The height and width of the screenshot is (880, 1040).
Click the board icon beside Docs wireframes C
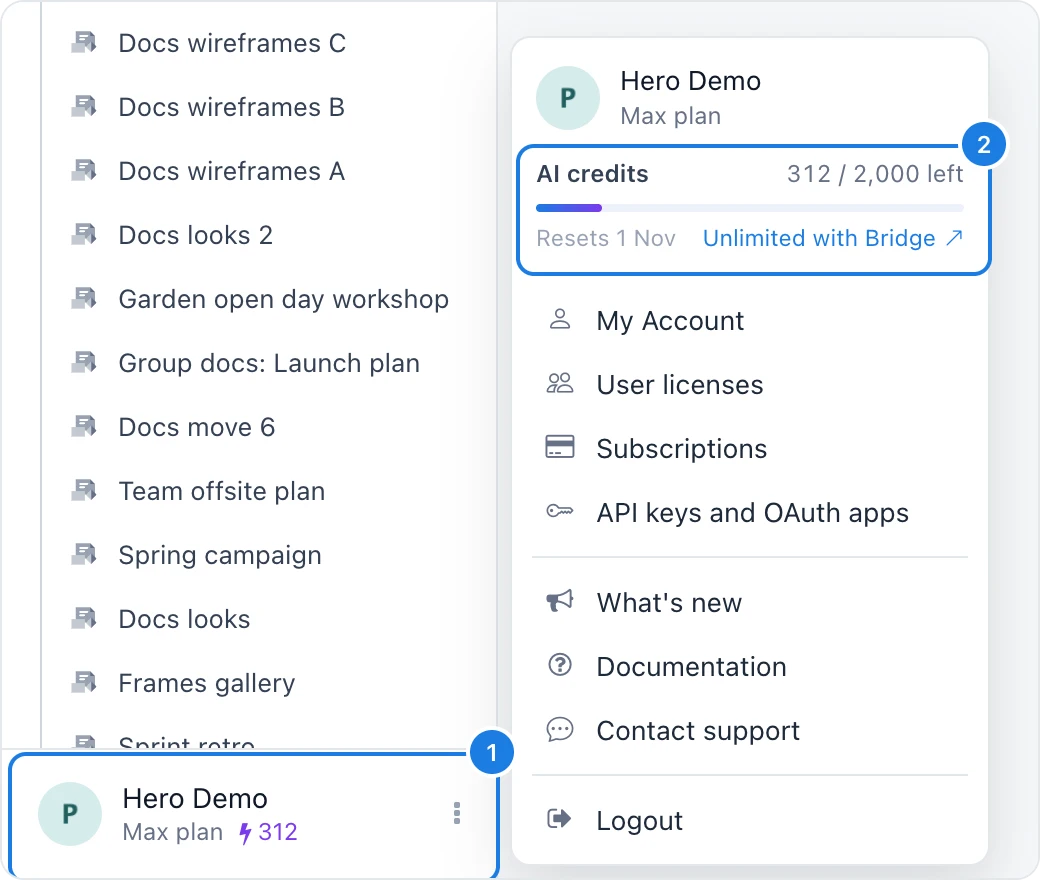point(84,42)
